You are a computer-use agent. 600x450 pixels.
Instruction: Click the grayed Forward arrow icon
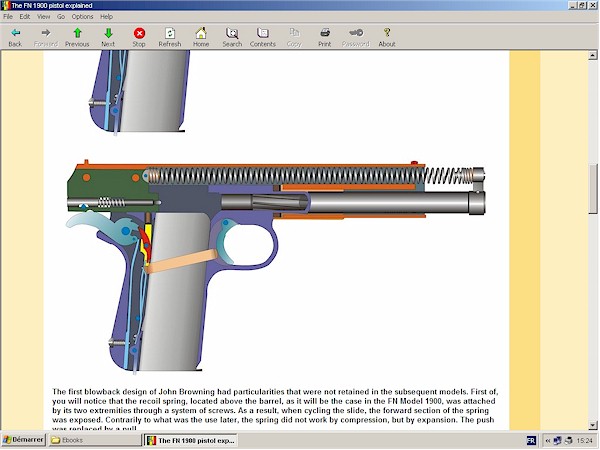pyautogui.click(x=46, y=33)
